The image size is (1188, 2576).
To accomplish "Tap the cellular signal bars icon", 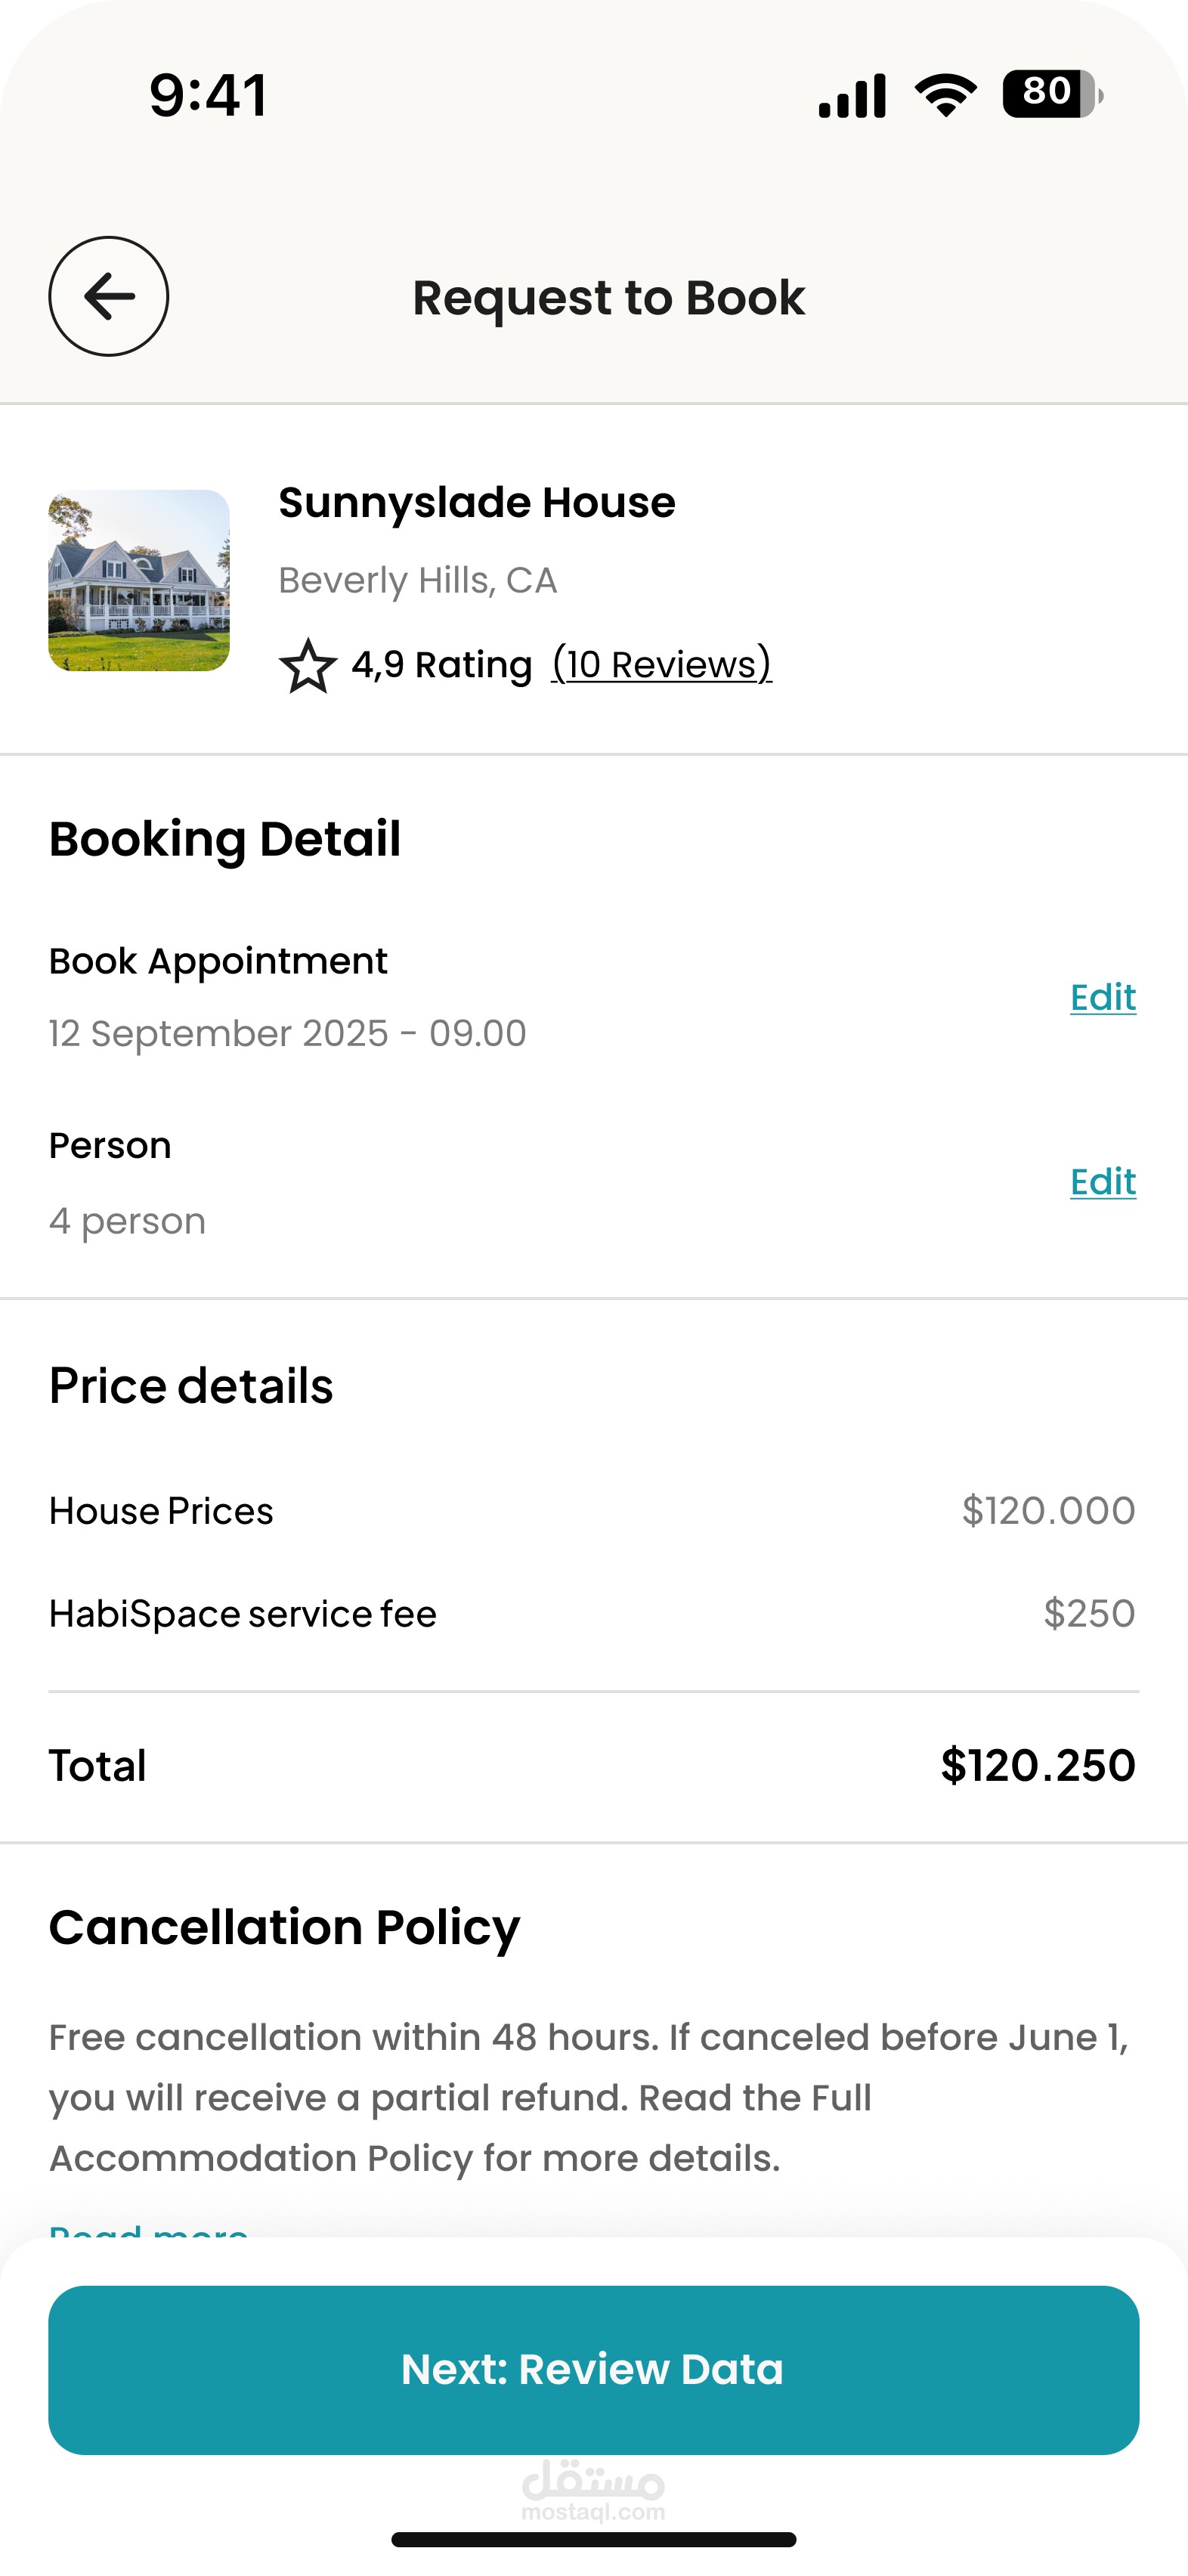I will click(x=852, y=95).
